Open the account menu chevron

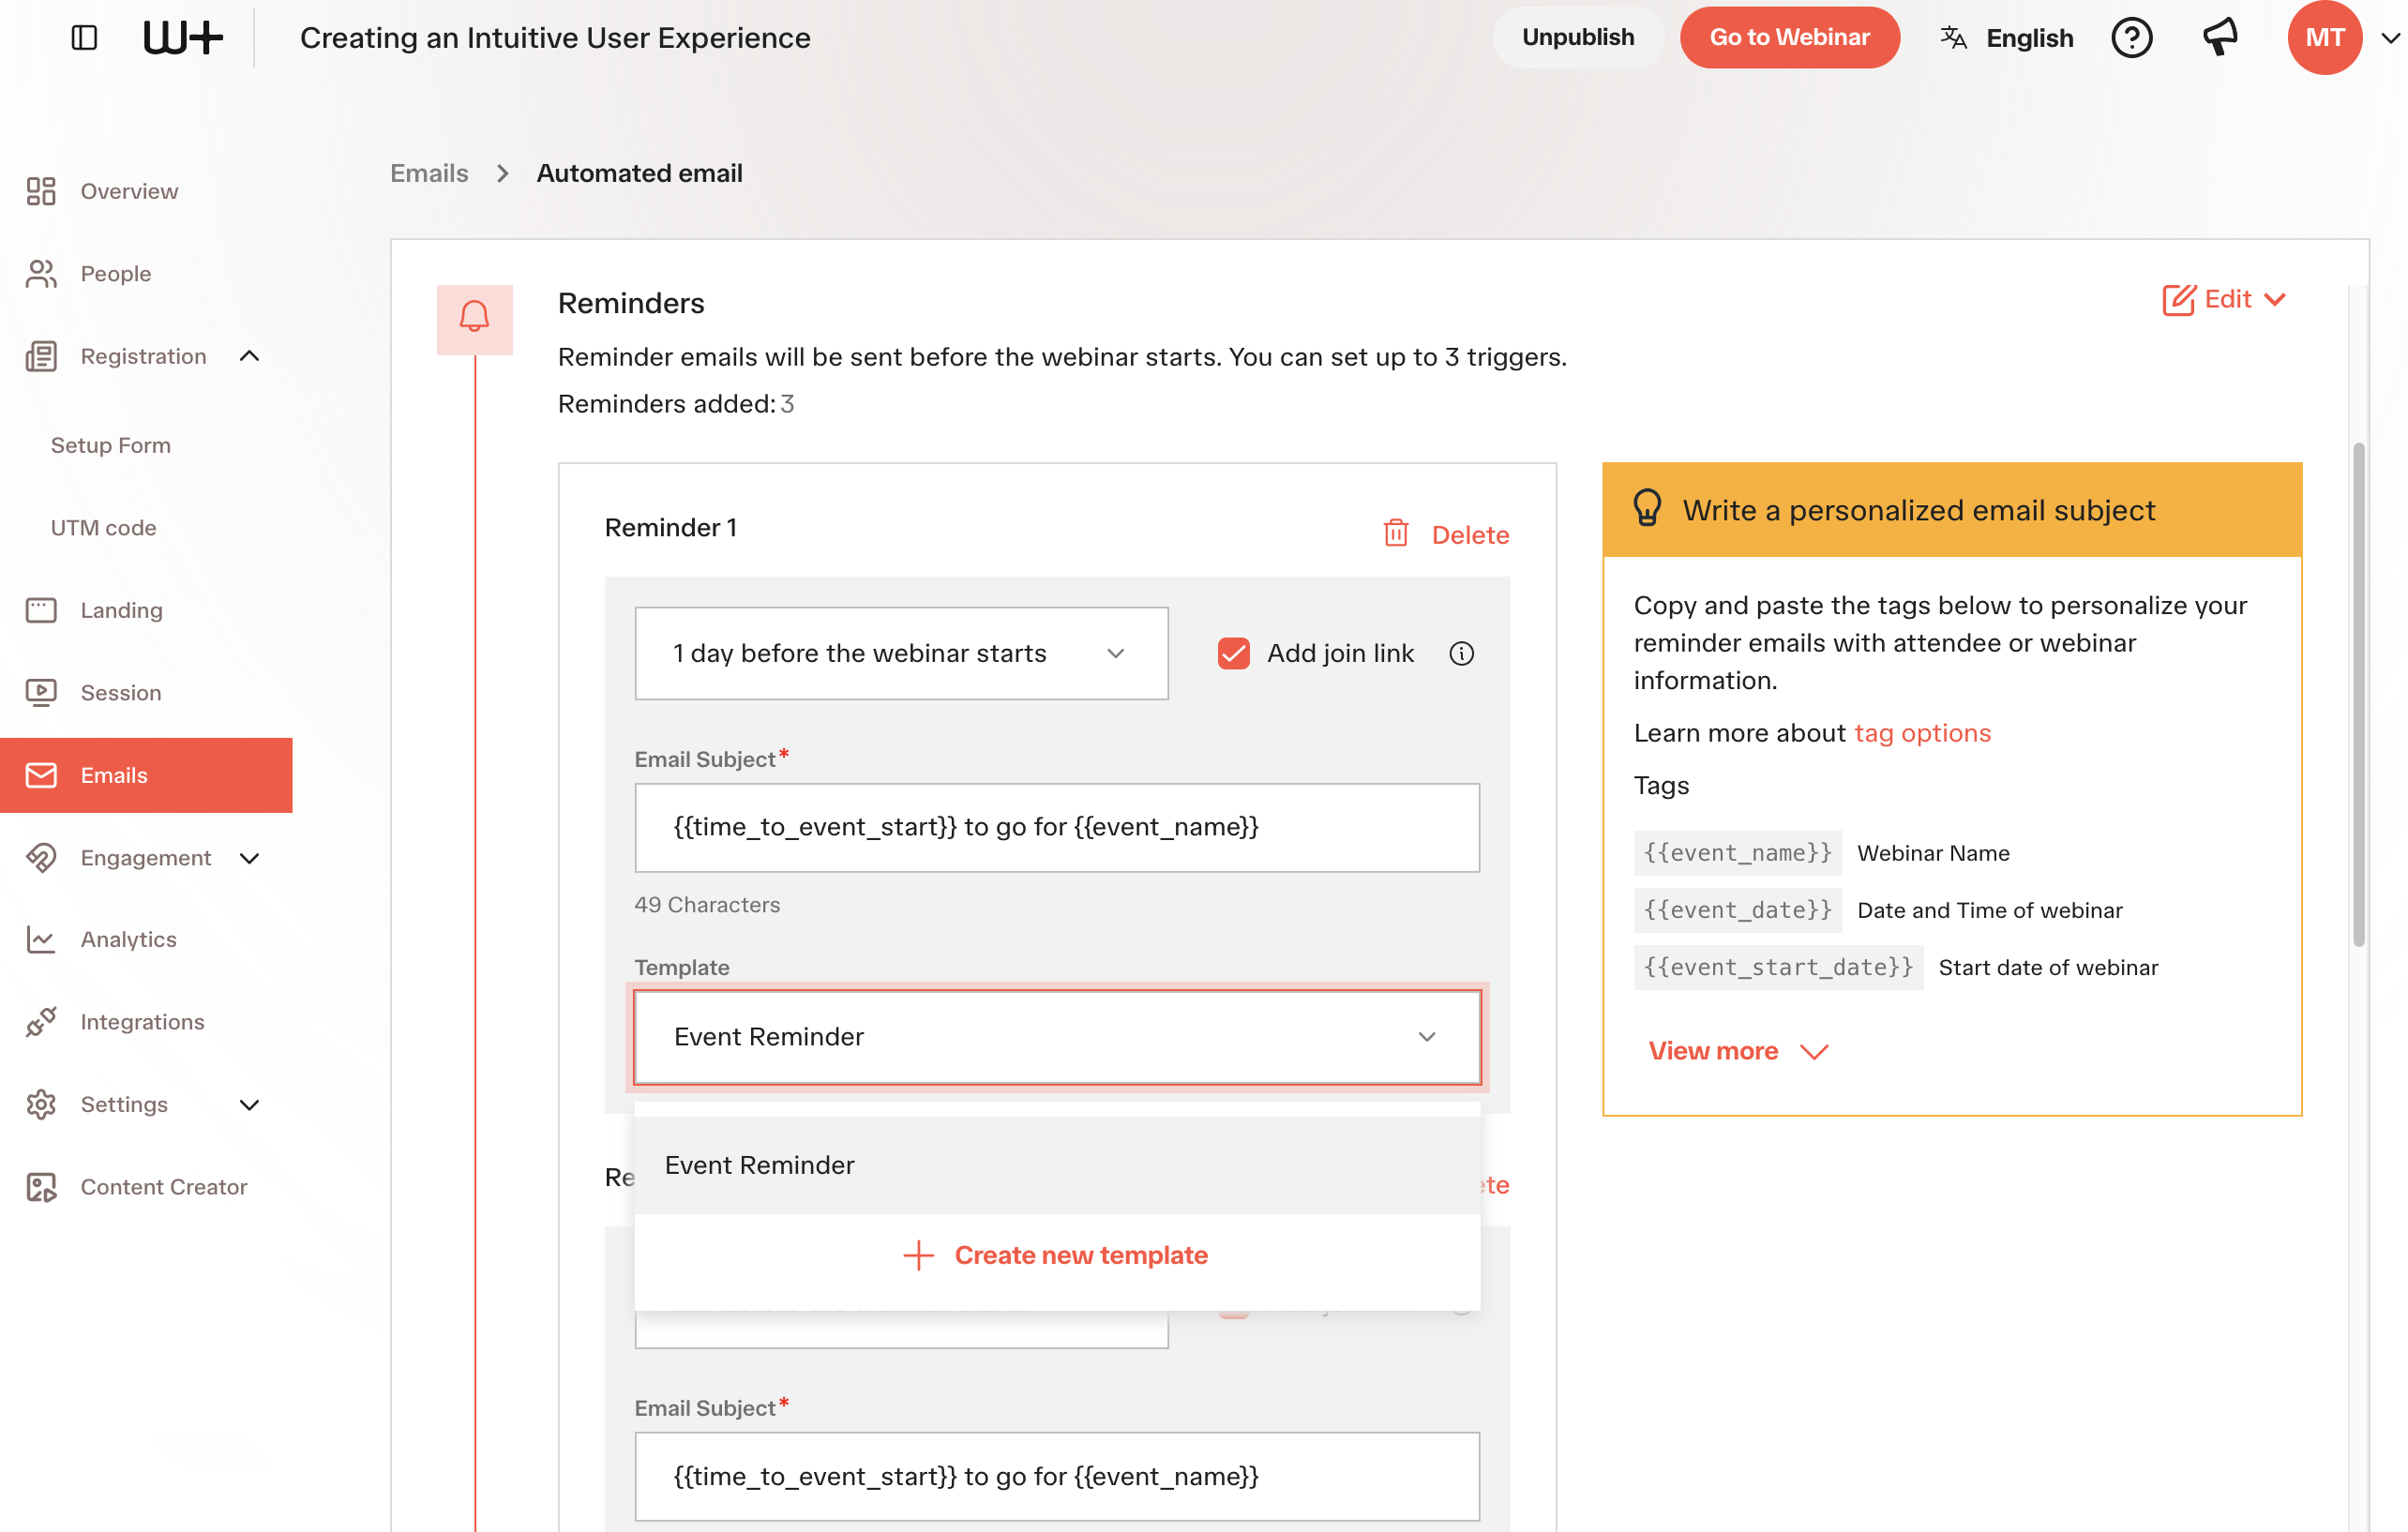click(2390, 39)
